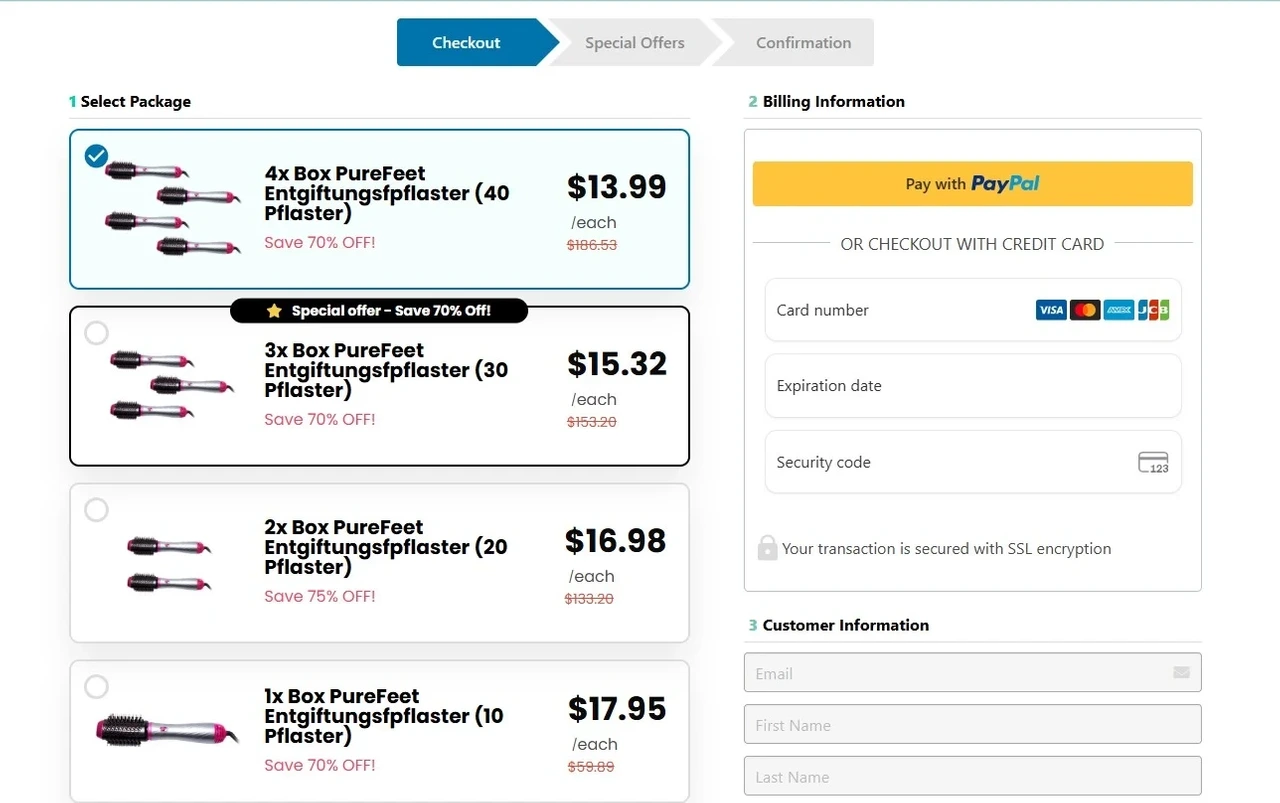Click the JCB card icon
The width and height of the screenshot is (1280, 803).
(x=1153, y=310)
